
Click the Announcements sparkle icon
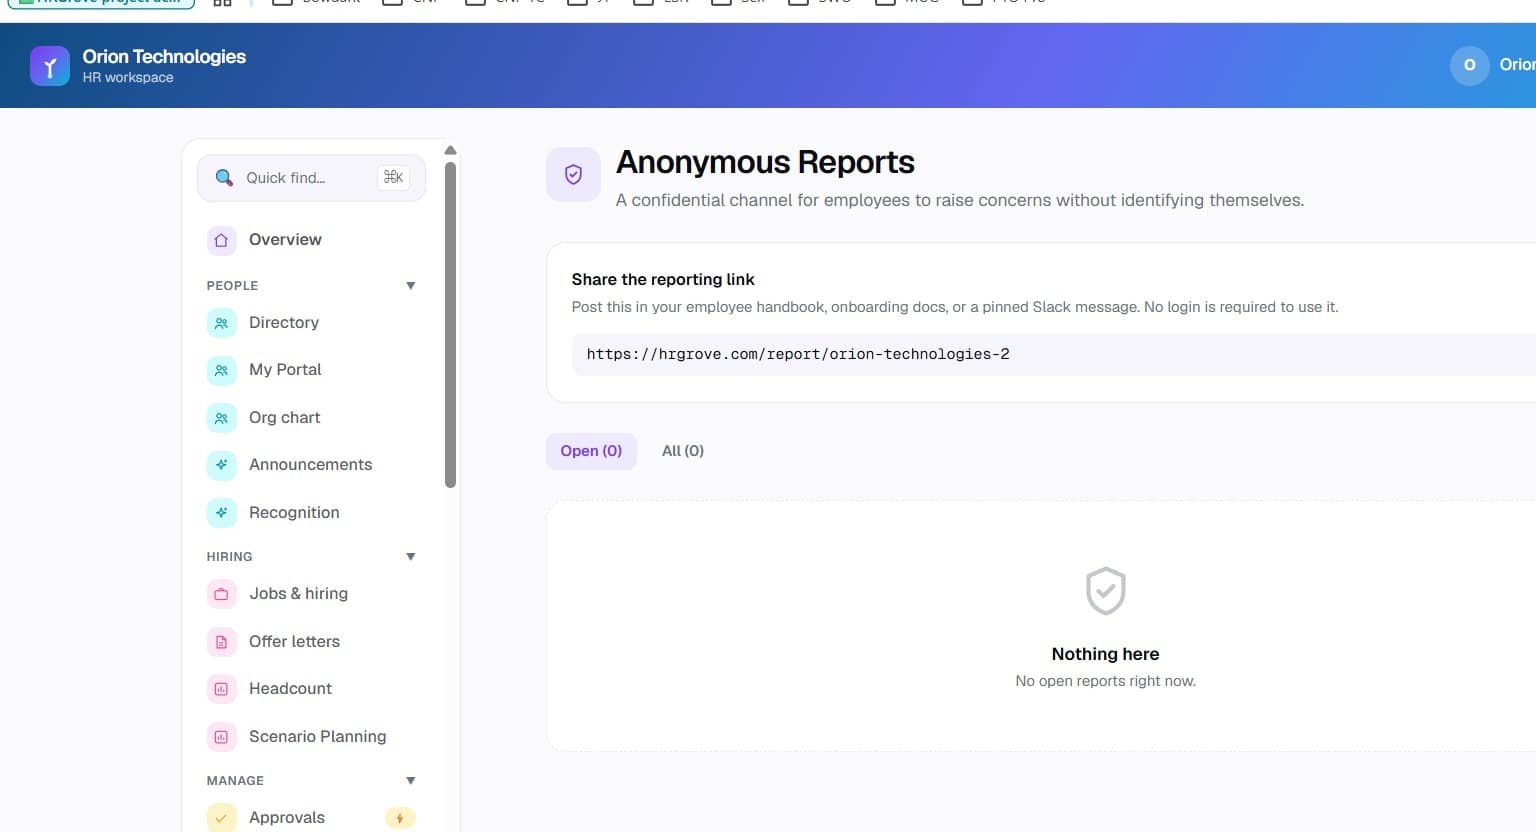222,465
